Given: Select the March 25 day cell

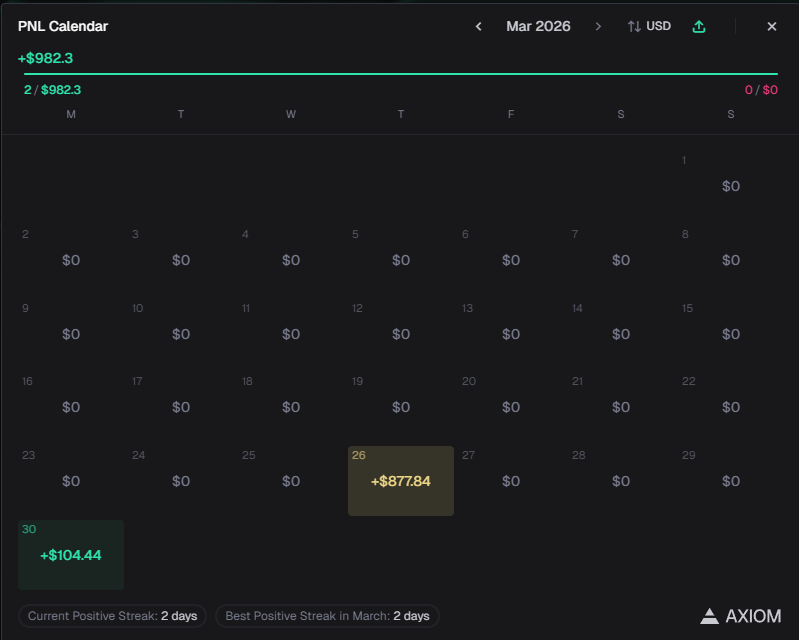Looking at the screenshot, I should [291, 481].
